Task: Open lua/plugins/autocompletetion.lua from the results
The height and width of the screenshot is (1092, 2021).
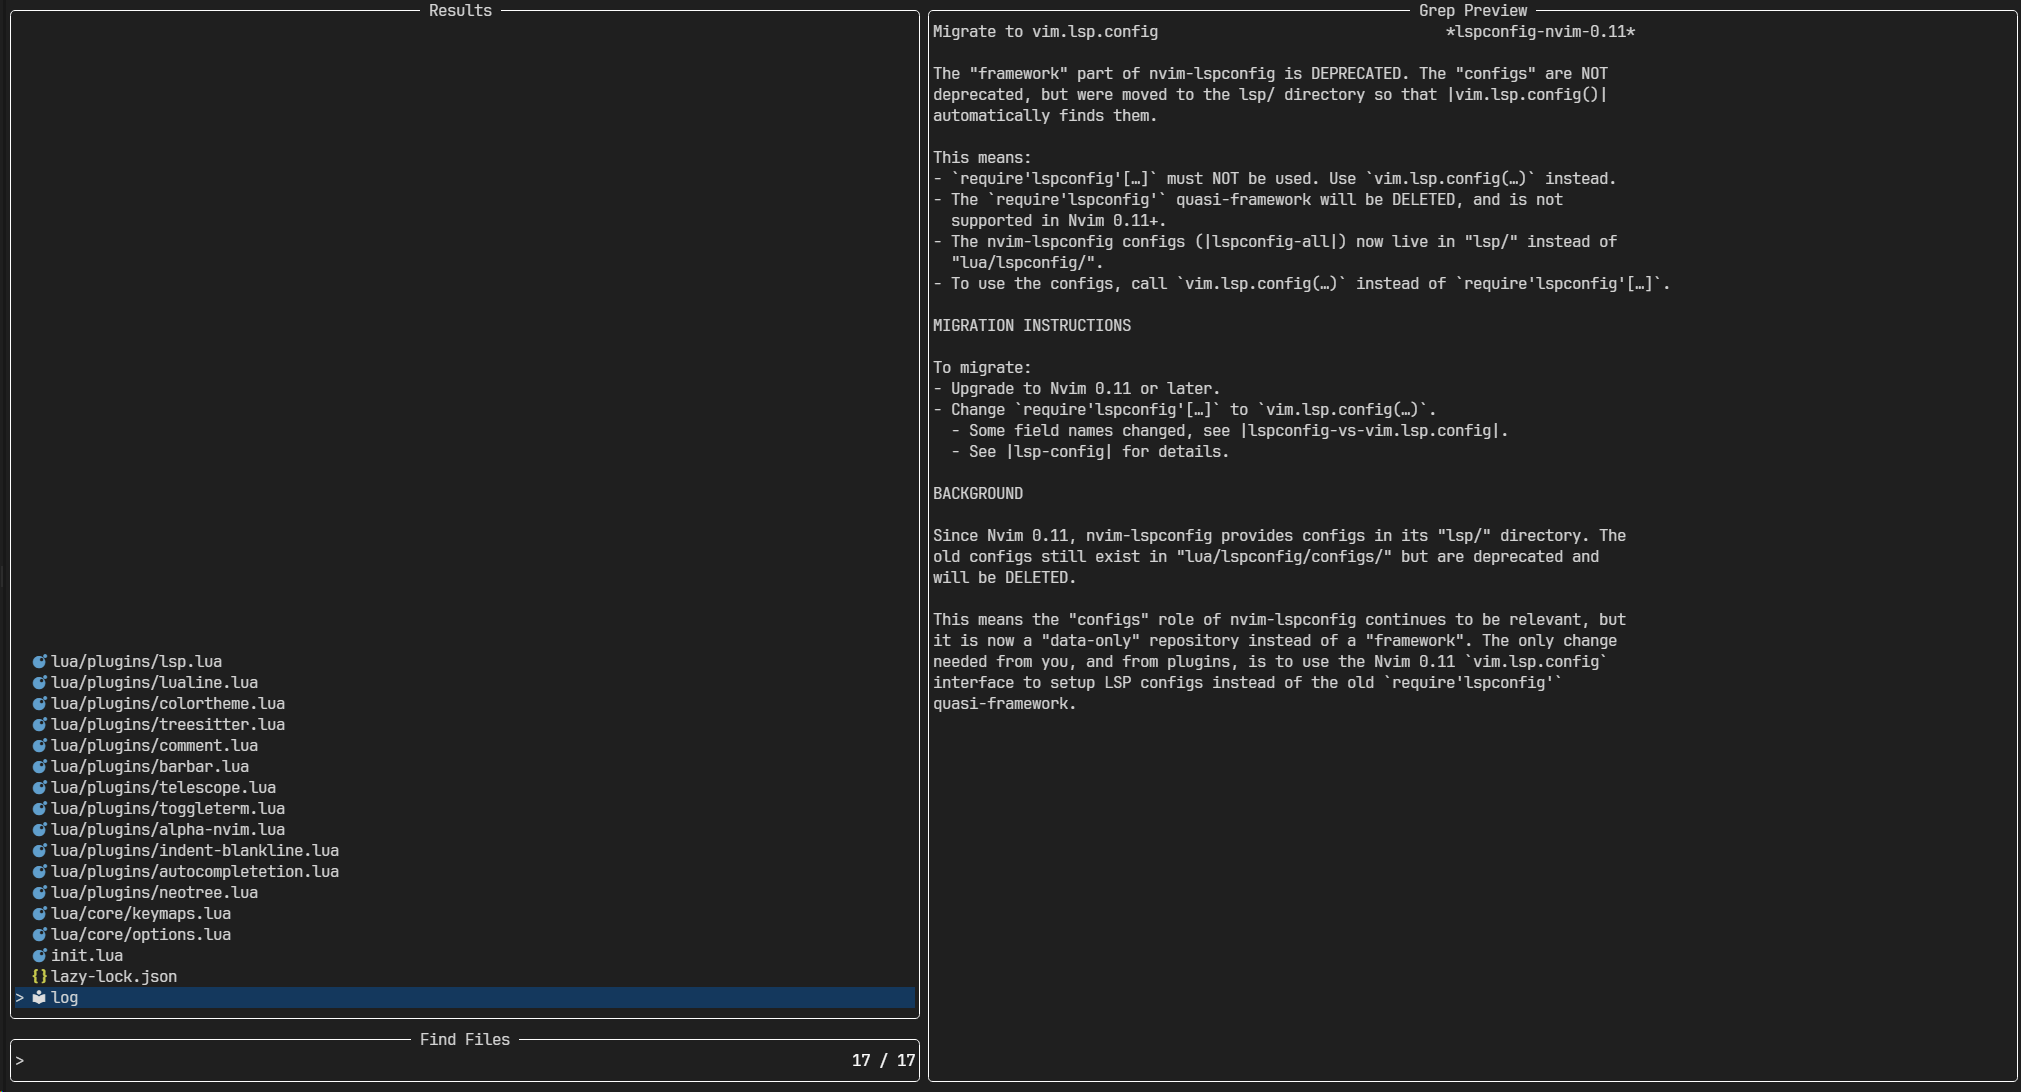Action: point(195,871)
